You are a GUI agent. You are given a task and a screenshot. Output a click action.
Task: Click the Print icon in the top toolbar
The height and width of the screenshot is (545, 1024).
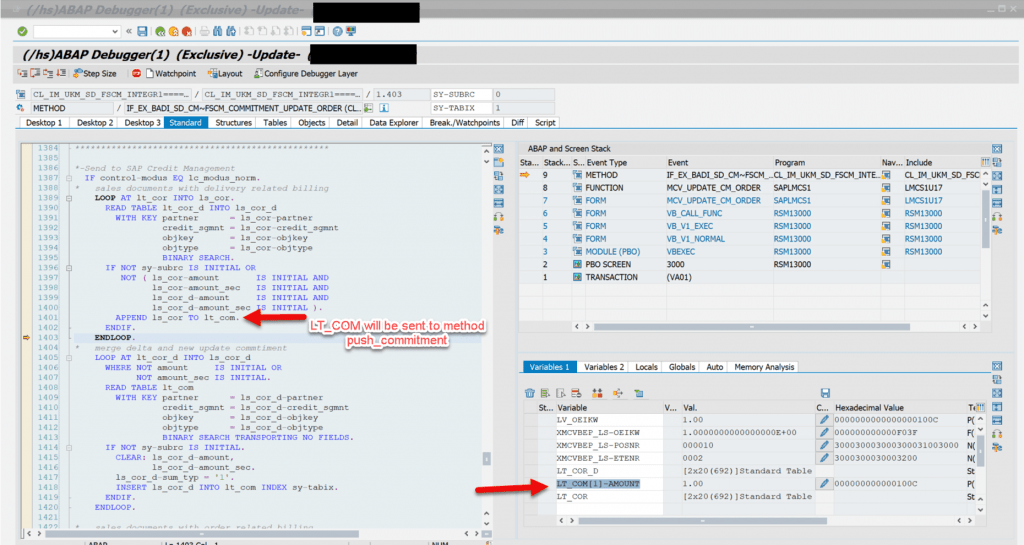(204, 31)
